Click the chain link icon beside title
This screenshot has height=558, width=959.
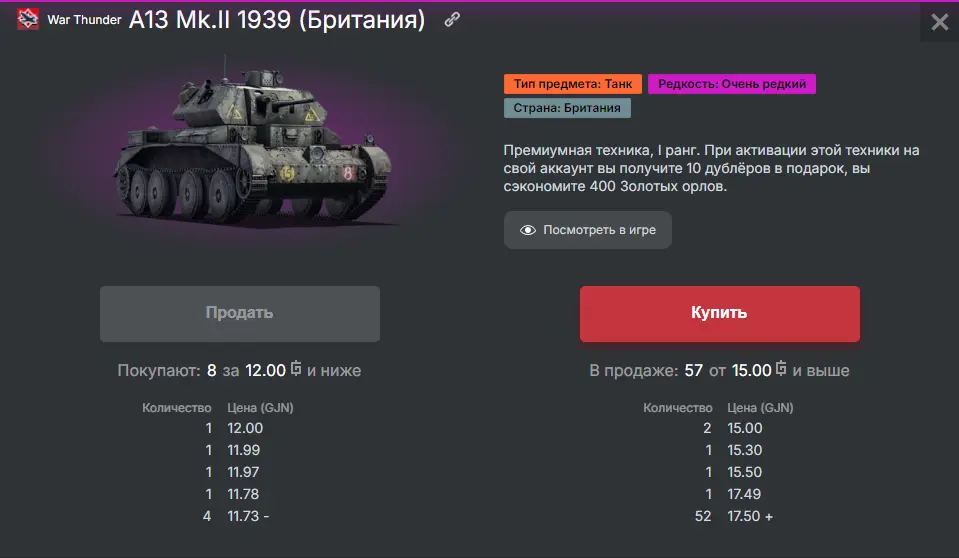pyautogui.click(x=453, y=19)
